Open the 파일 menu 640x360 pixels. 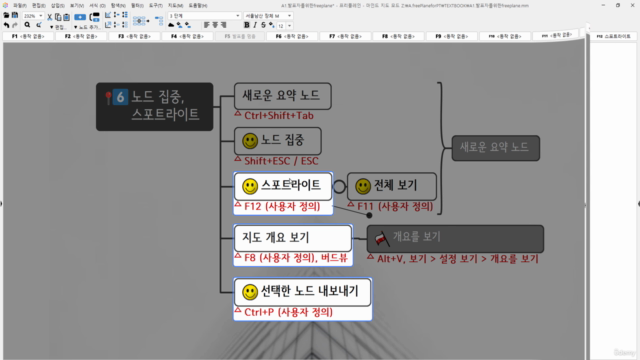[x=19, y=6]
